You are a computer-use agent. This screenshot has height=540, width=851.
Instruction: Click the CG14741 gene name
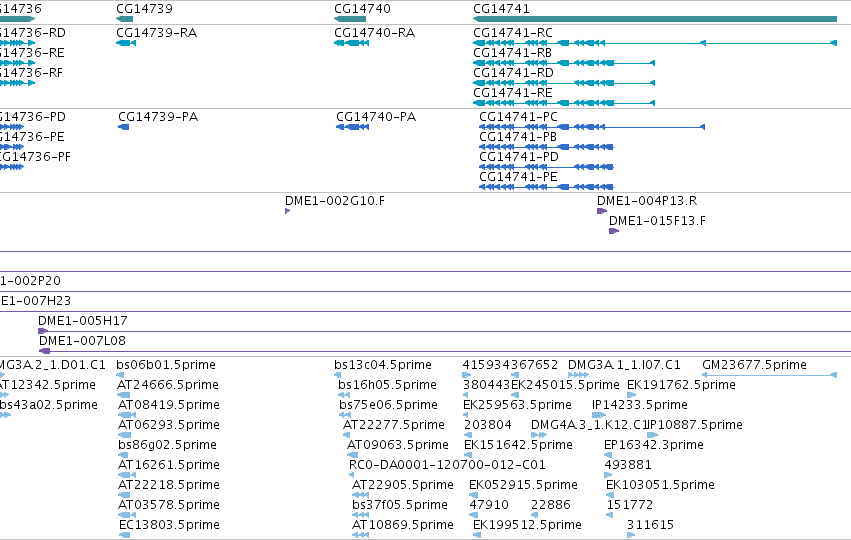(x=501, y=9)
